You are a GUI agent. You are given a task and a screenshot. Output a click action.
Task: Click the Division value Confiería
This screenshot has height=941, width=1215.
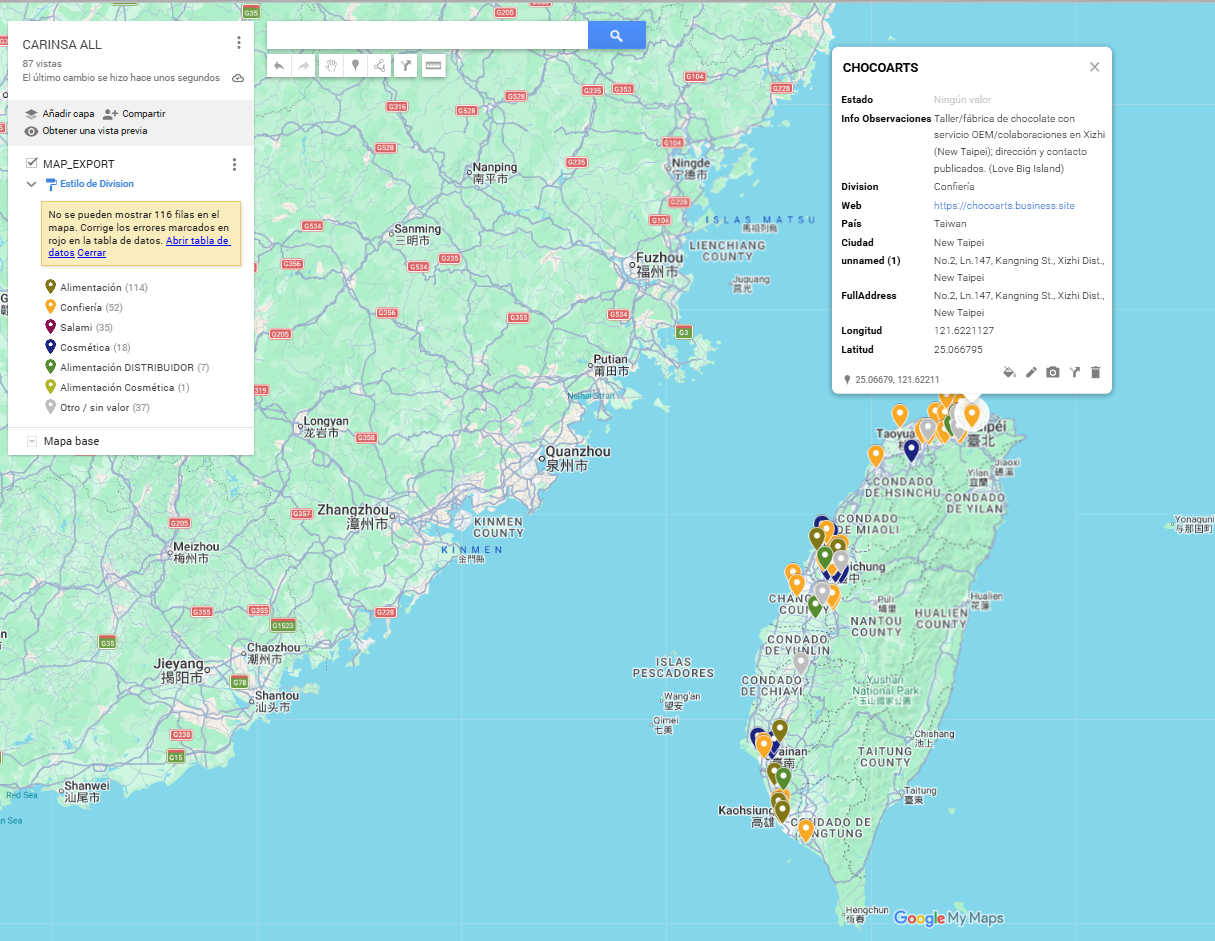tap(954, 187)
